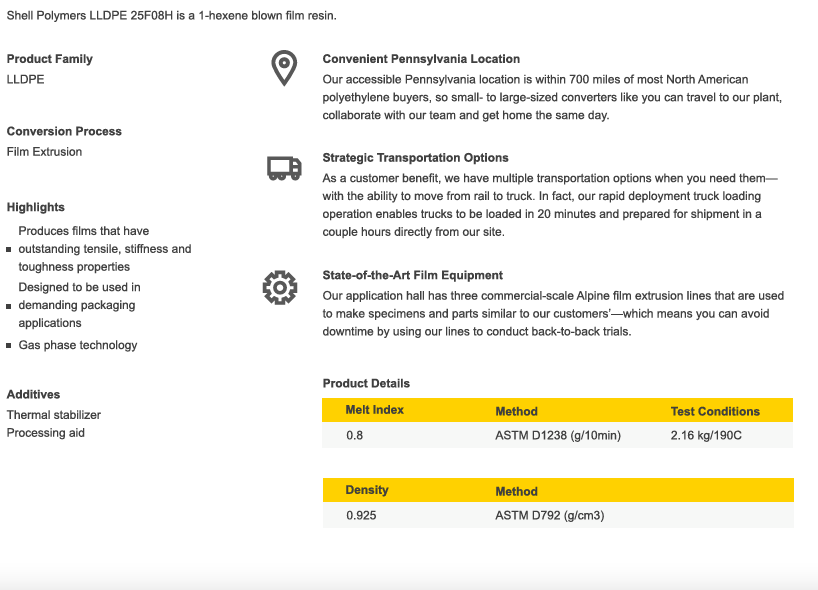
Task: Click the Product Family label
Action: click(50, 59)
